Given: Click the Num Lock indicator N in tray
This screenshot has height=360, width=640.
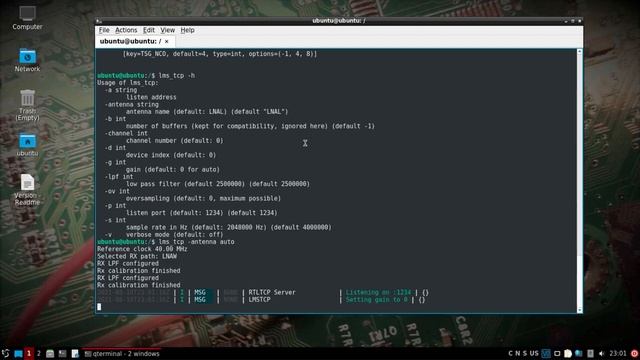Looking at the screenshot, I should (518, 353).
